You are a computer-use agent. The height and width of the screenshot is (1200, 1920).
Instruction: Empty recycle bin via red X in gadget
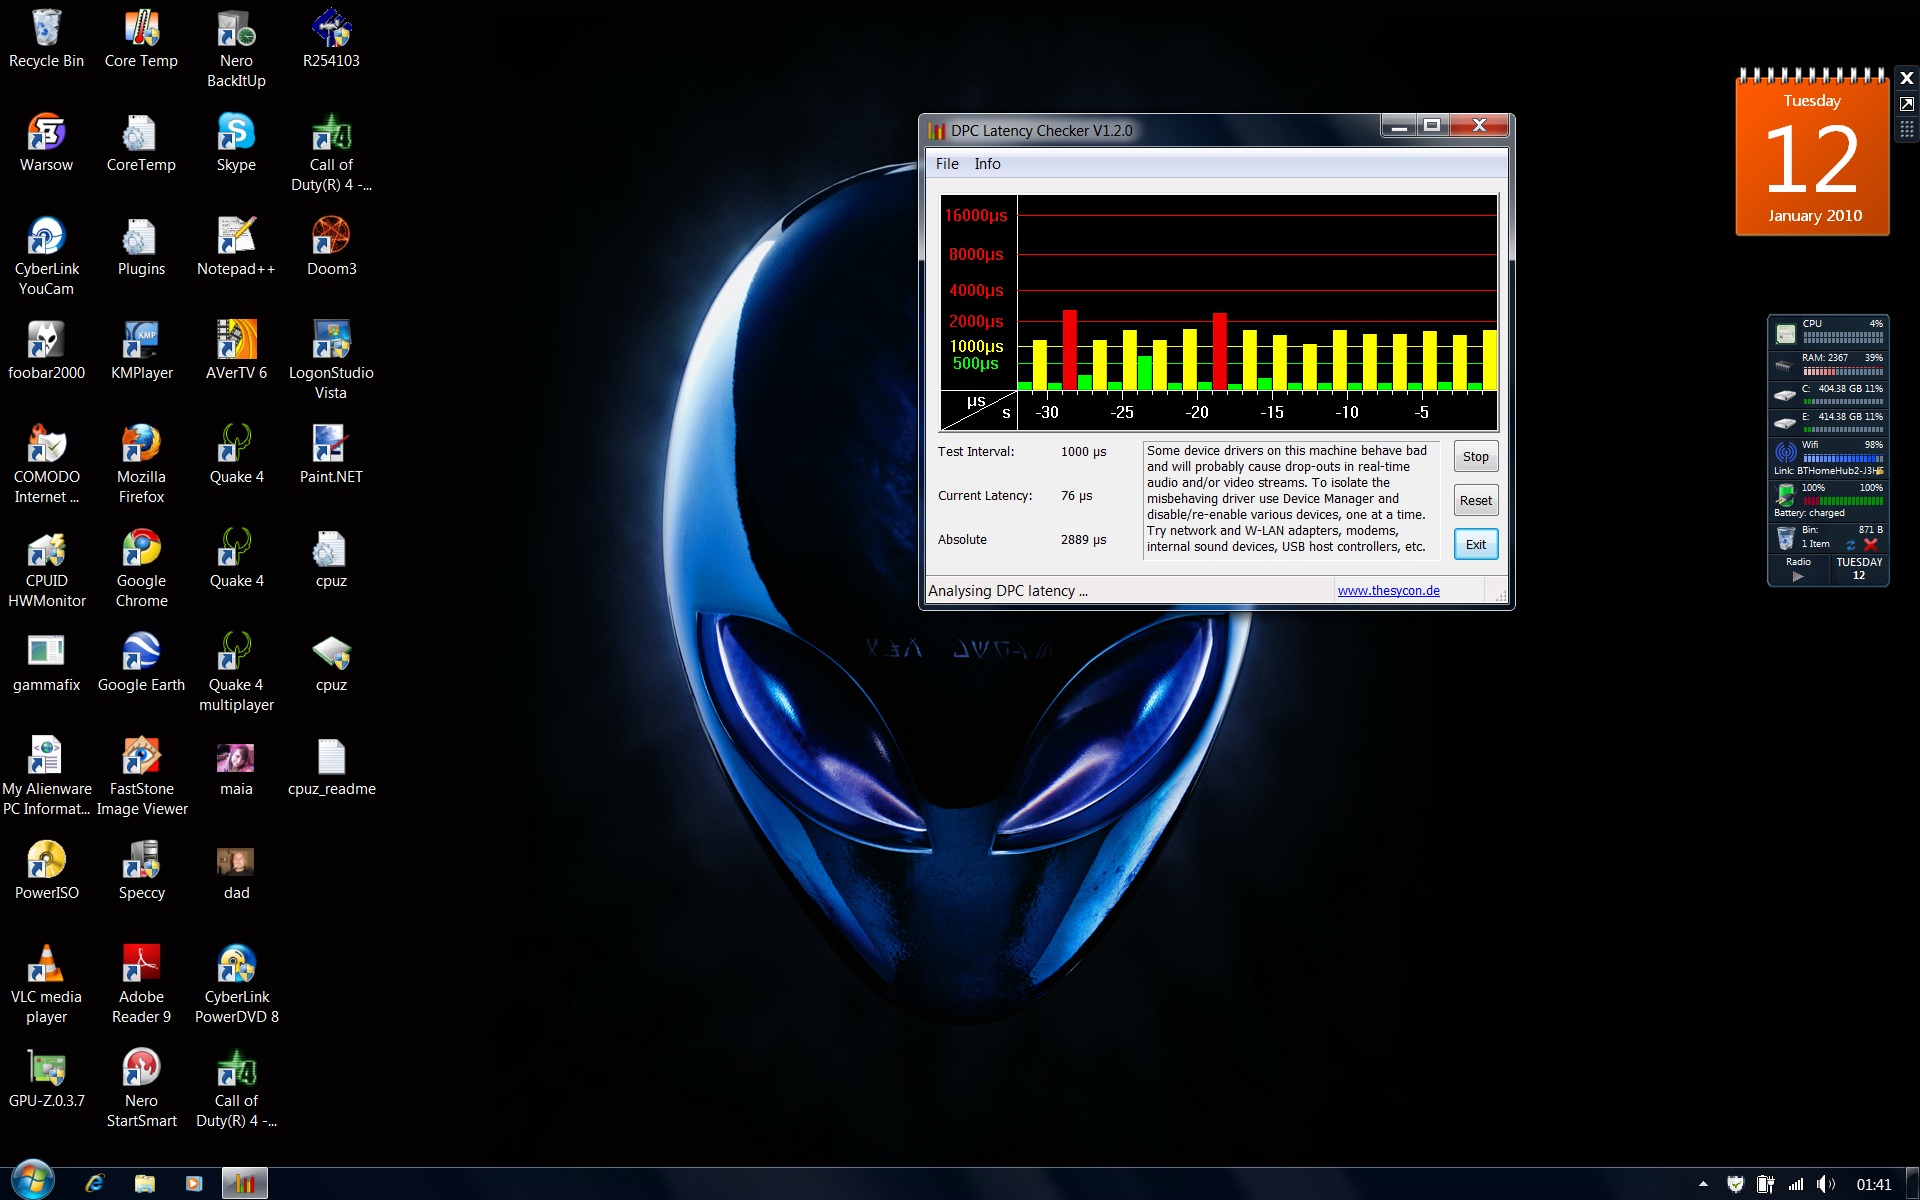tap(1870, 545)
